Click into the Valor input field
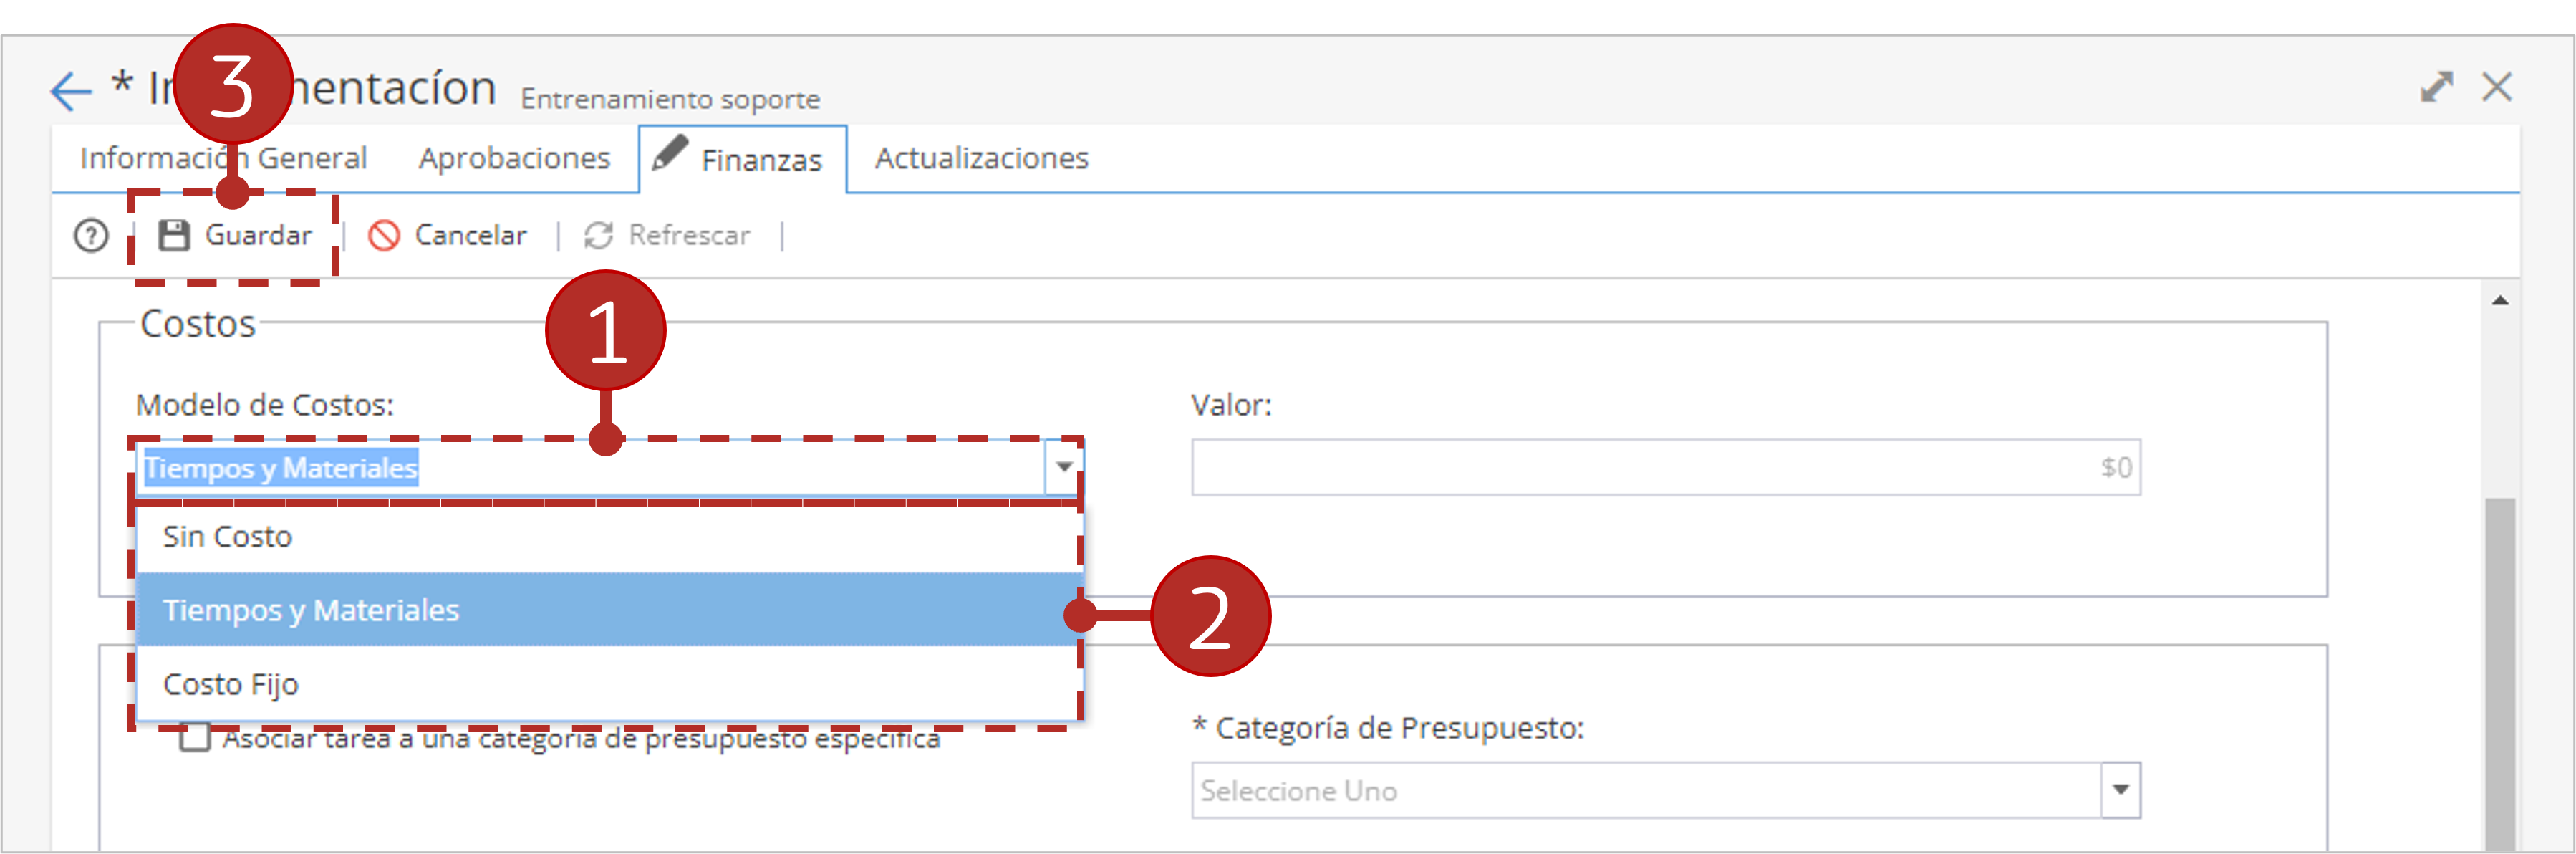 coord(1665,467)
